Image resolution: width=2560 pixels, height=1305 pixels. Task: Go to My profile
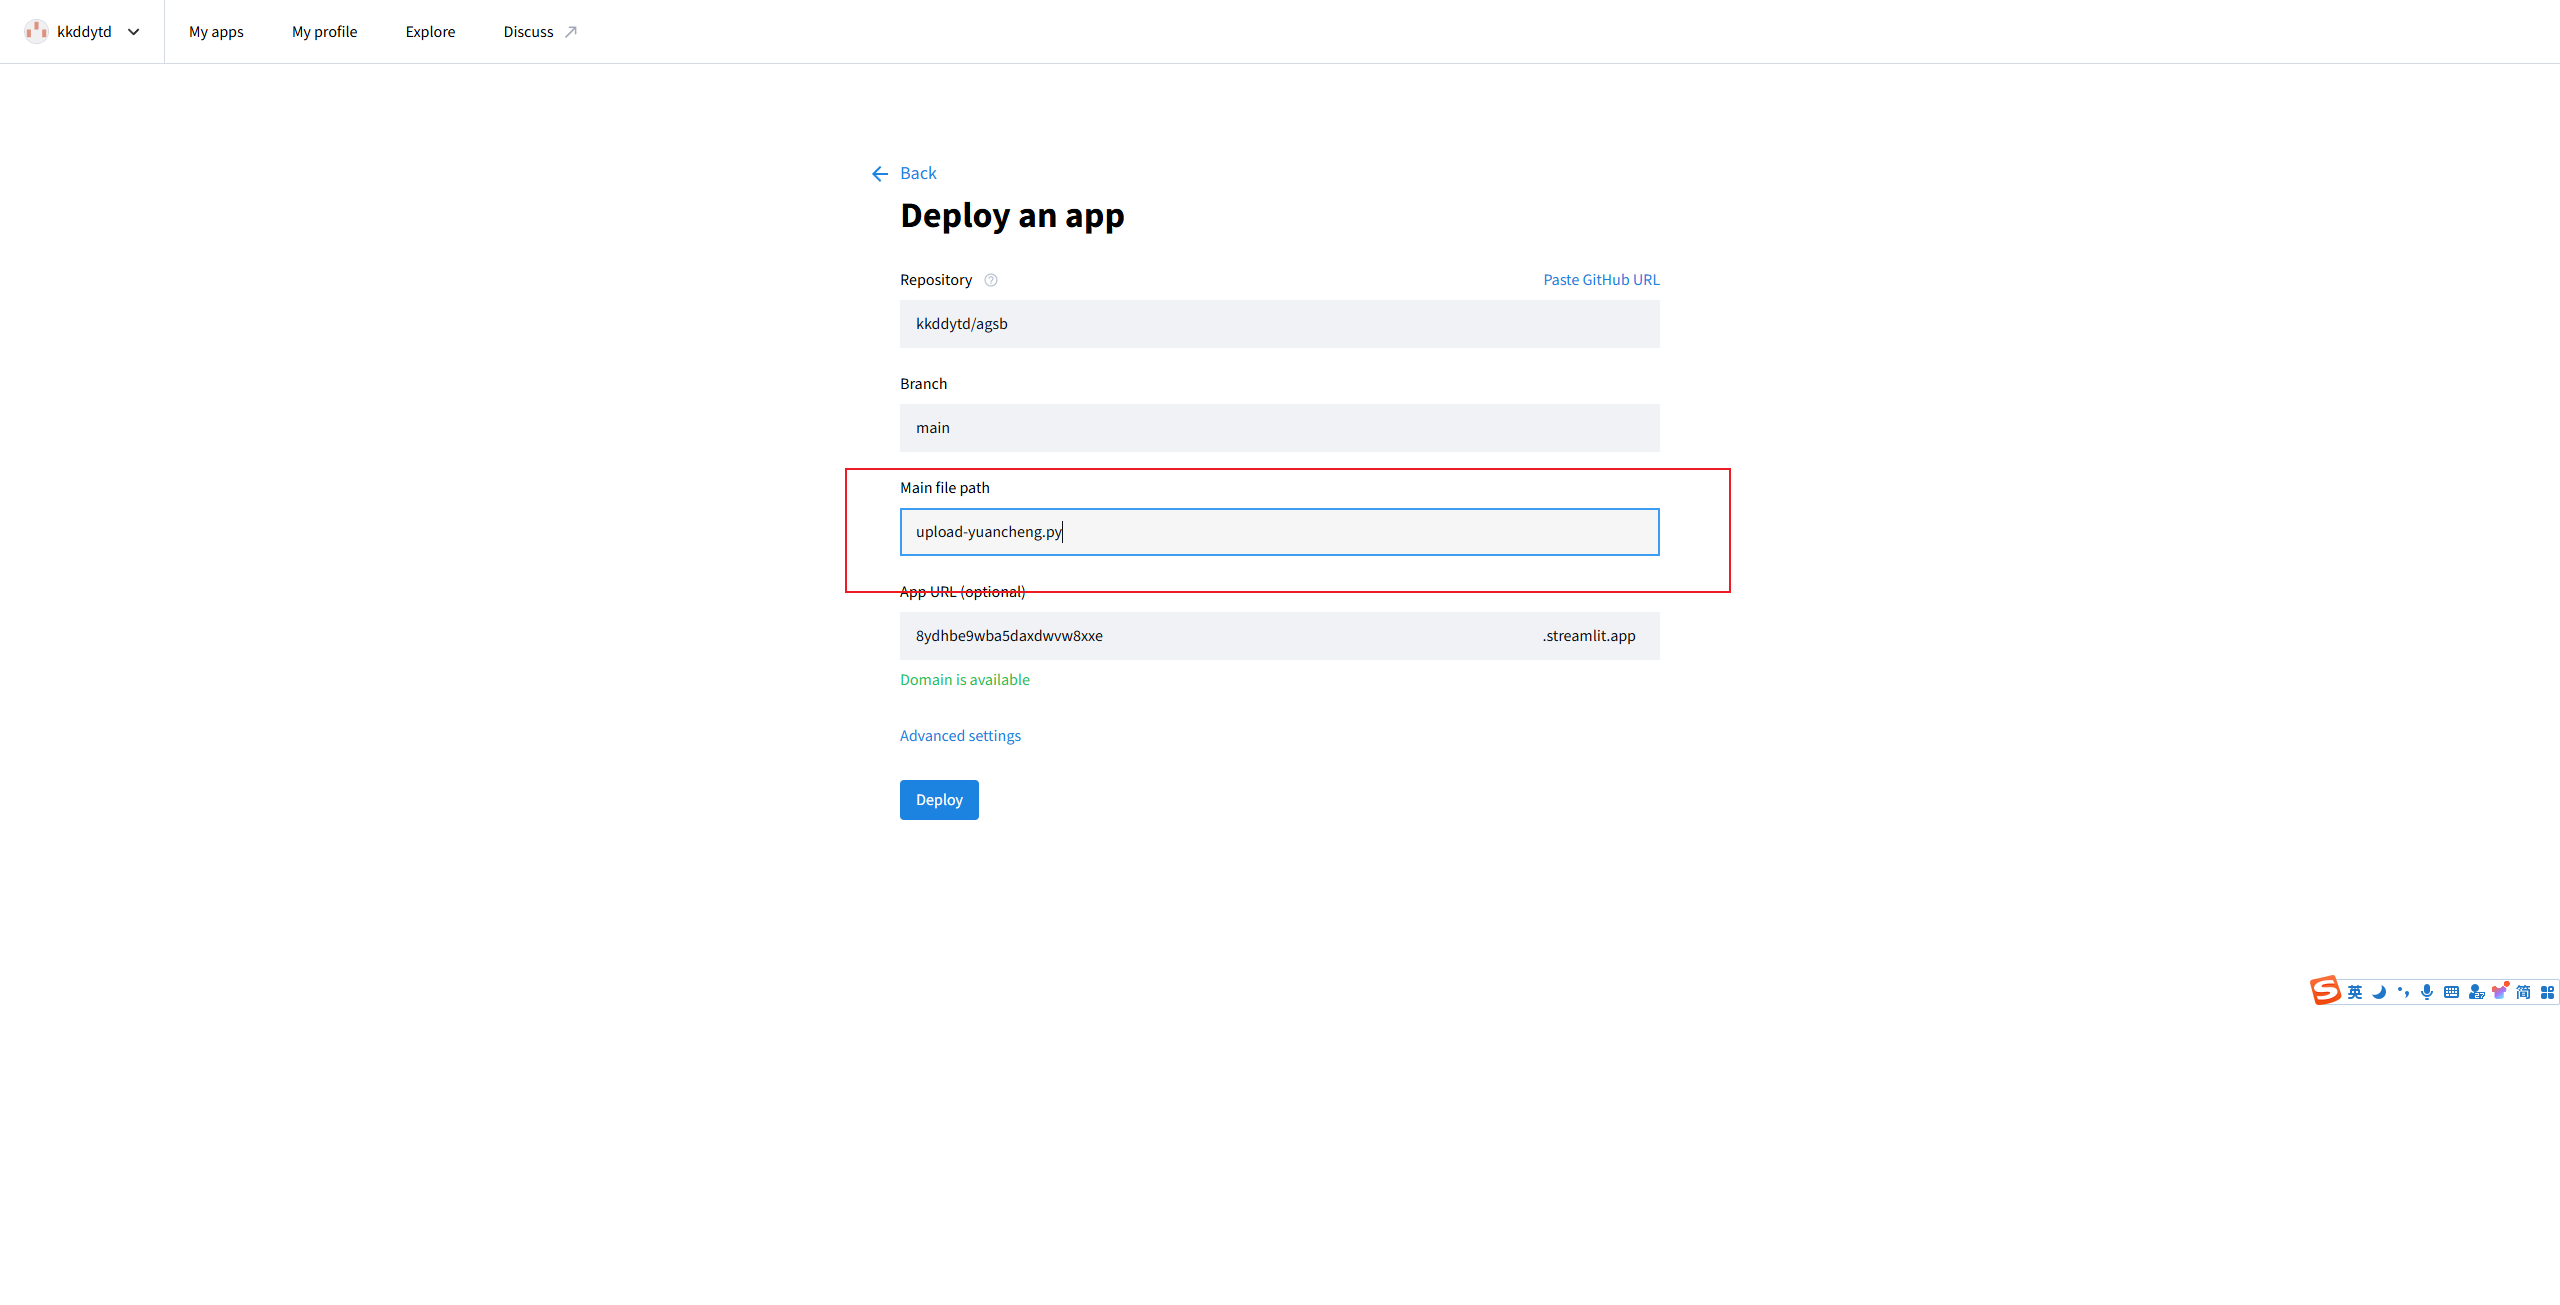324,32
